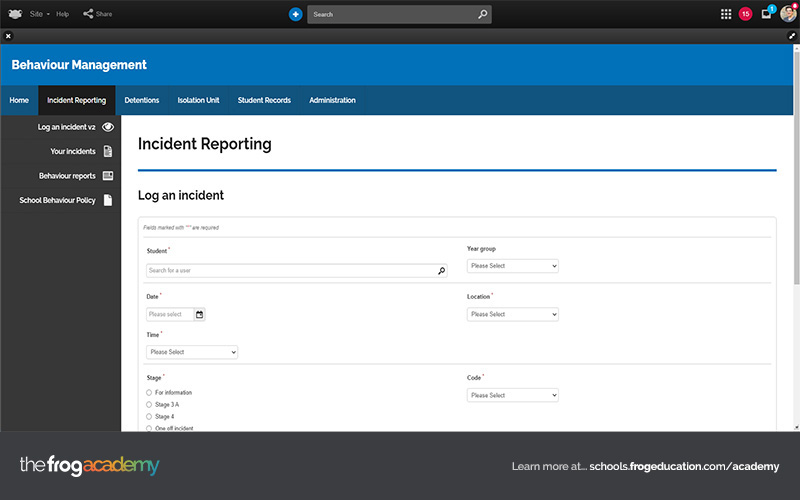Expand the Year group dropdown
This screenshot has height=500, width=800.
tap(513, 266)
